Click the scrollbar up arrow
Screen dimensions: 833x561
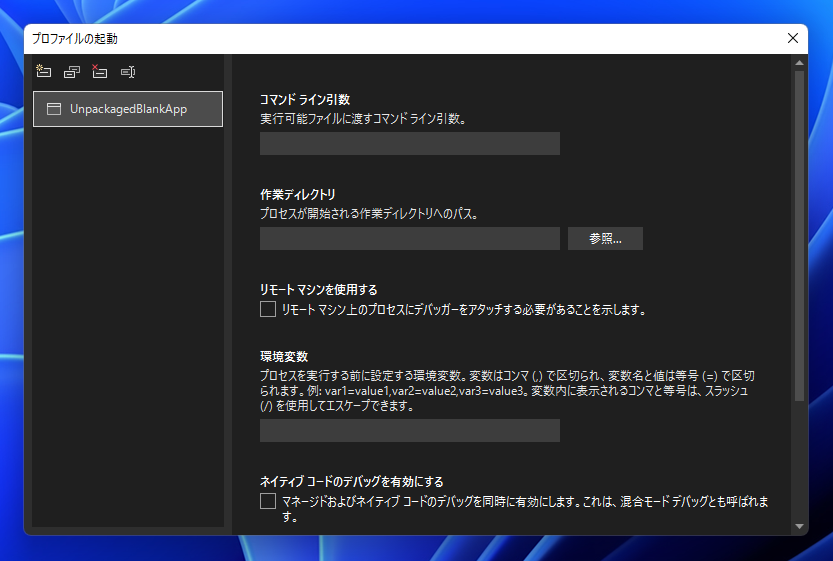tap(800, 63)
